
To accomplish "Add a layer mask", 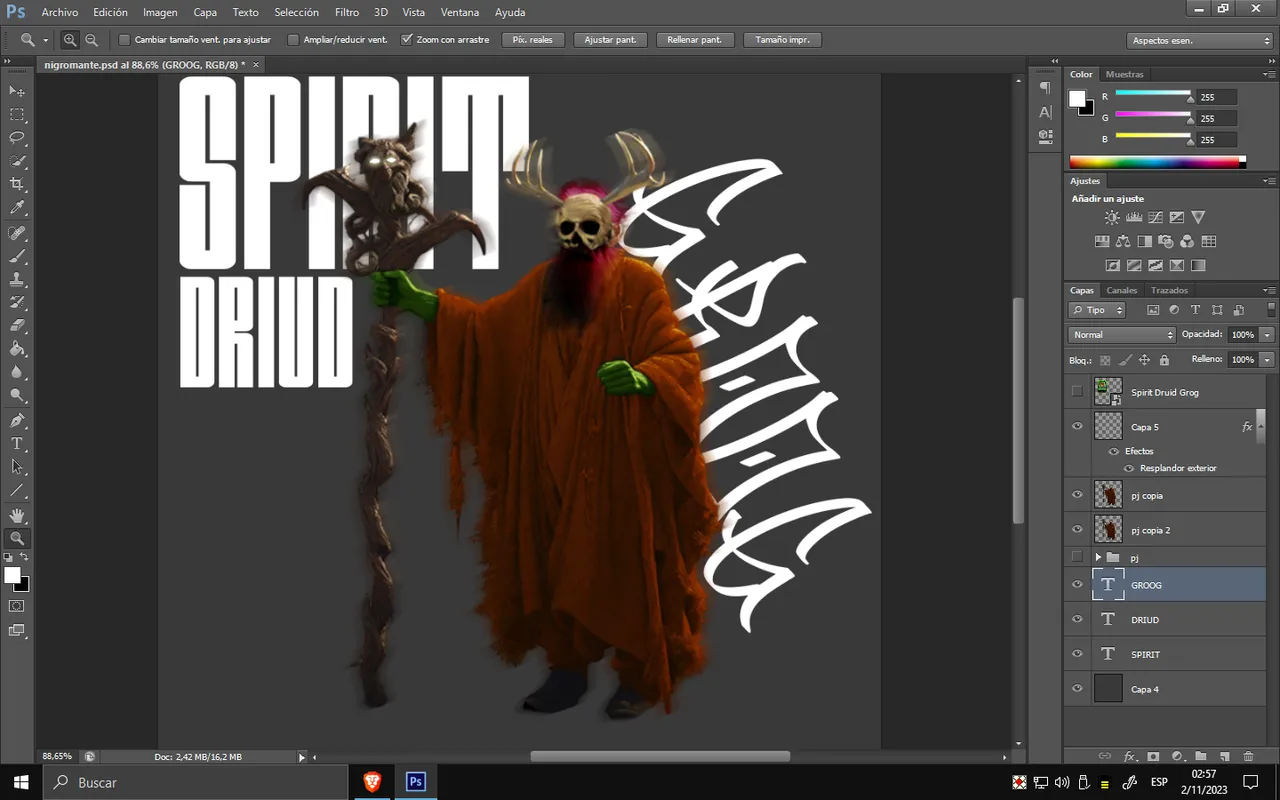I will click(x=1153, y=757).
